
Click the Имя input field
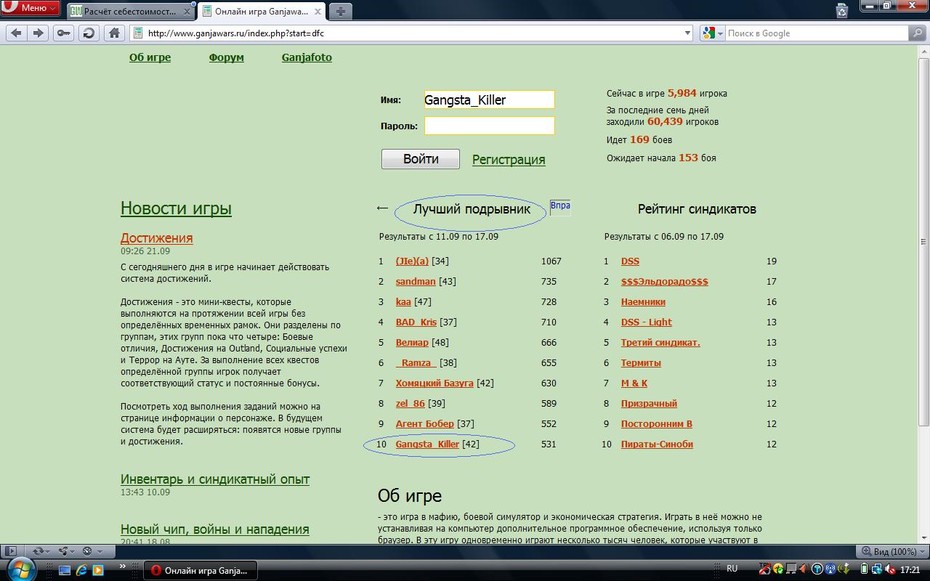tap(489, 100)
